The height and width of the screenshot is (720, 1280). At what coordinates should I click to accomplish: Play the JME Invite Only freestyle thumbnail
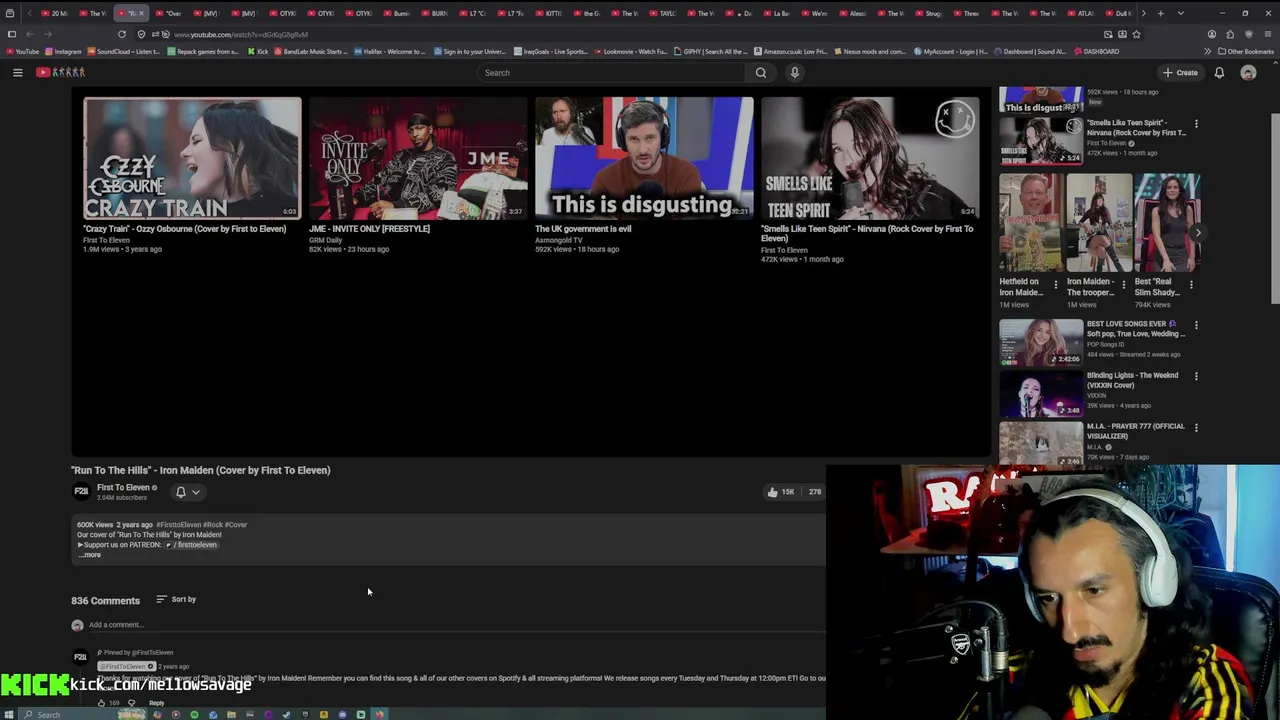pyautogui.click(x=418, y=158)
